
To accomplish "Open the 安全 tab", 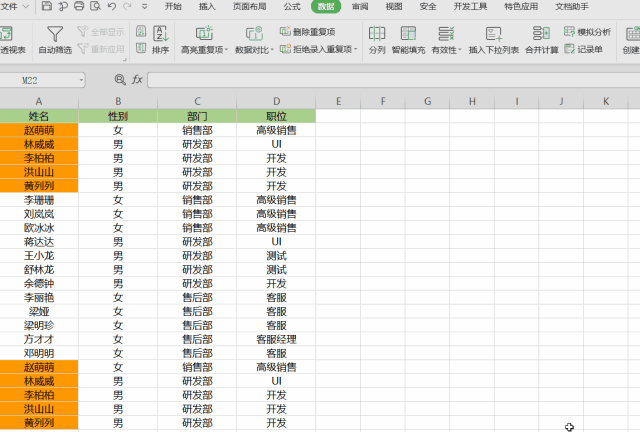I will tap(428, 7).
